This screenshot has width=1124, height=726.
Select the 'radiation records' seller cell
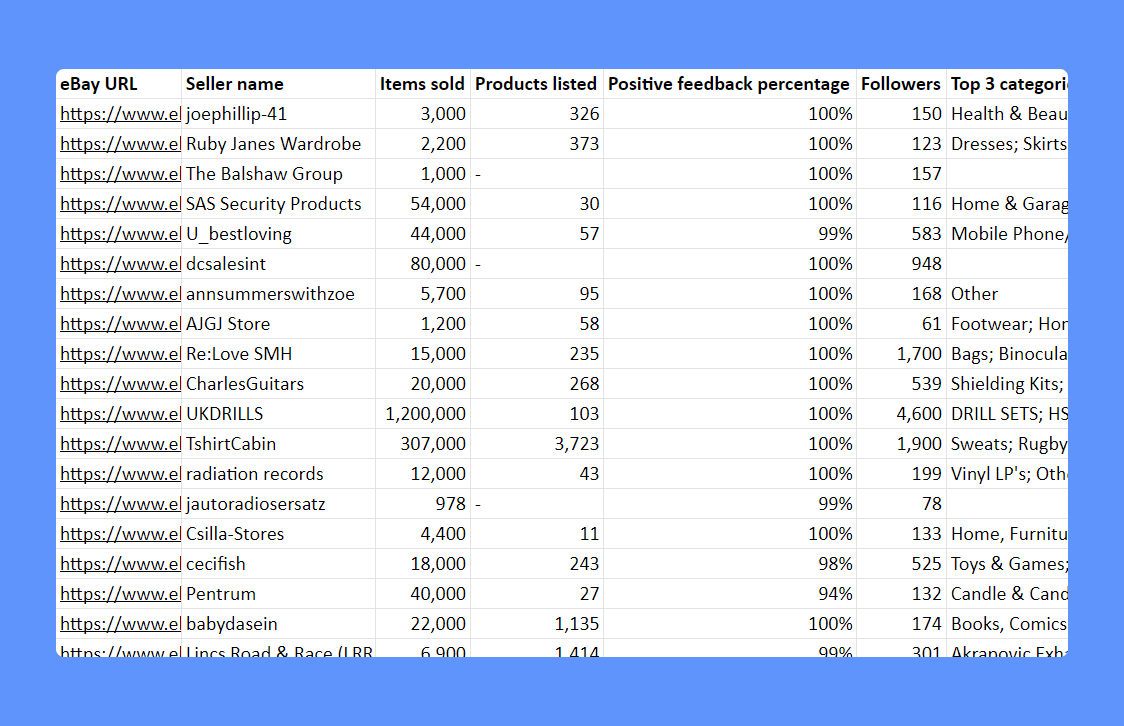click(x=255, y=474)
